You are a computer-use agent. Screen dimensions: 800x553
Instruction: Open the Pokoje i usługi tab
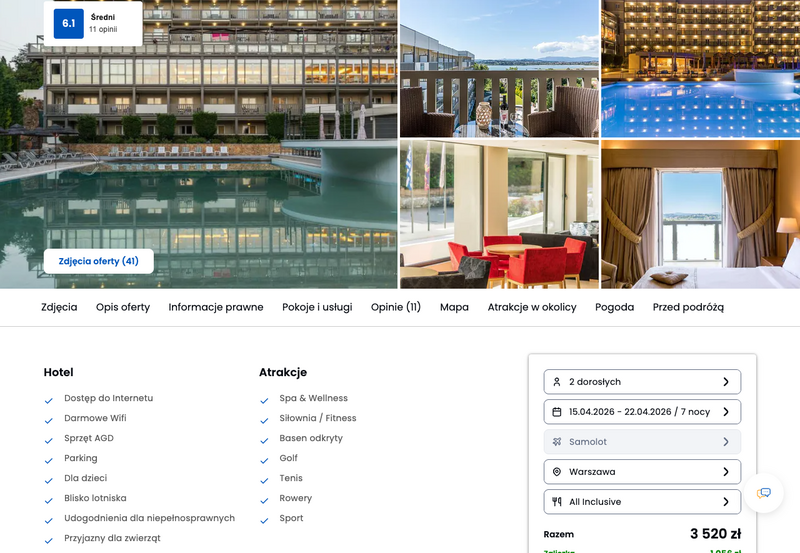[x=317, y=307]
